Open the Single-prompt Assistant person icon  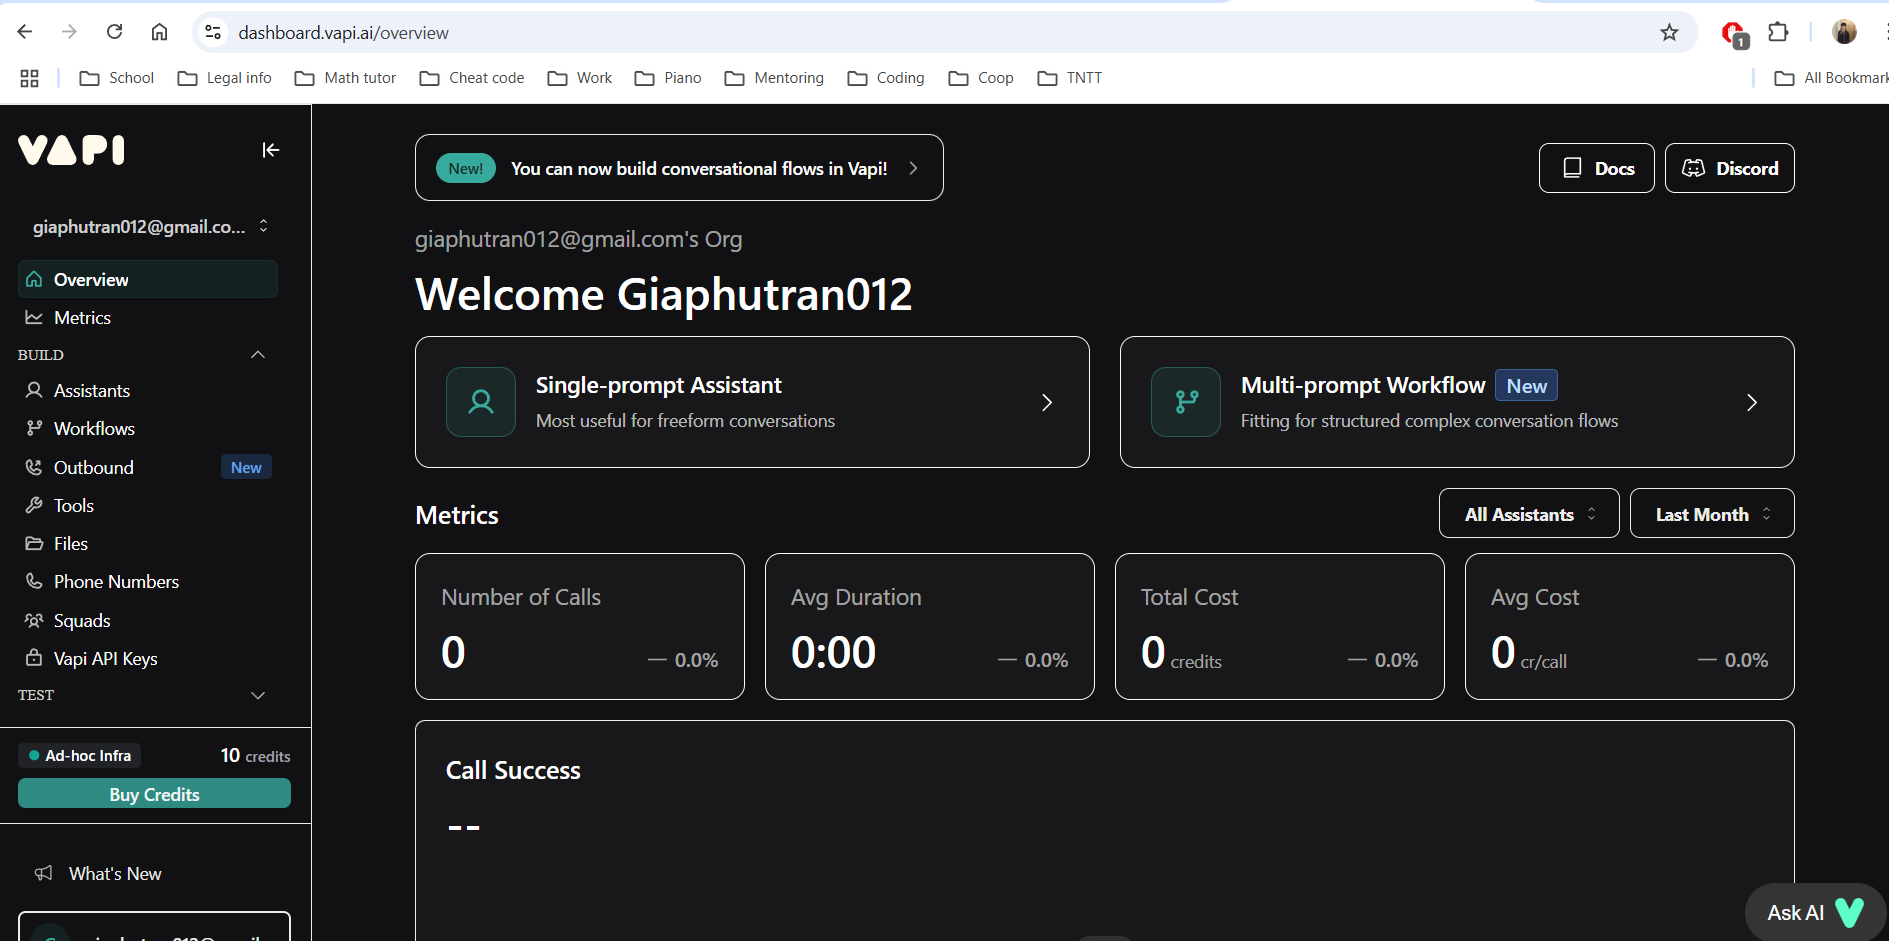(481, 402)
